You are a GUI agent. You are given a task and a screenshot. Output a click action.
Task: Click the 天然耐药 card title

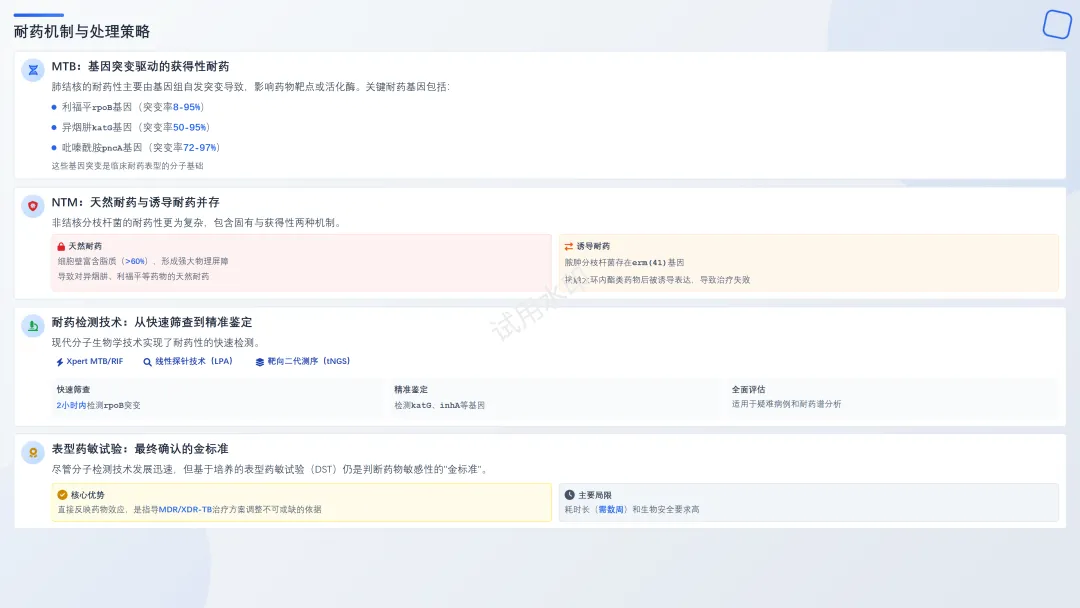tap(85, 247)
